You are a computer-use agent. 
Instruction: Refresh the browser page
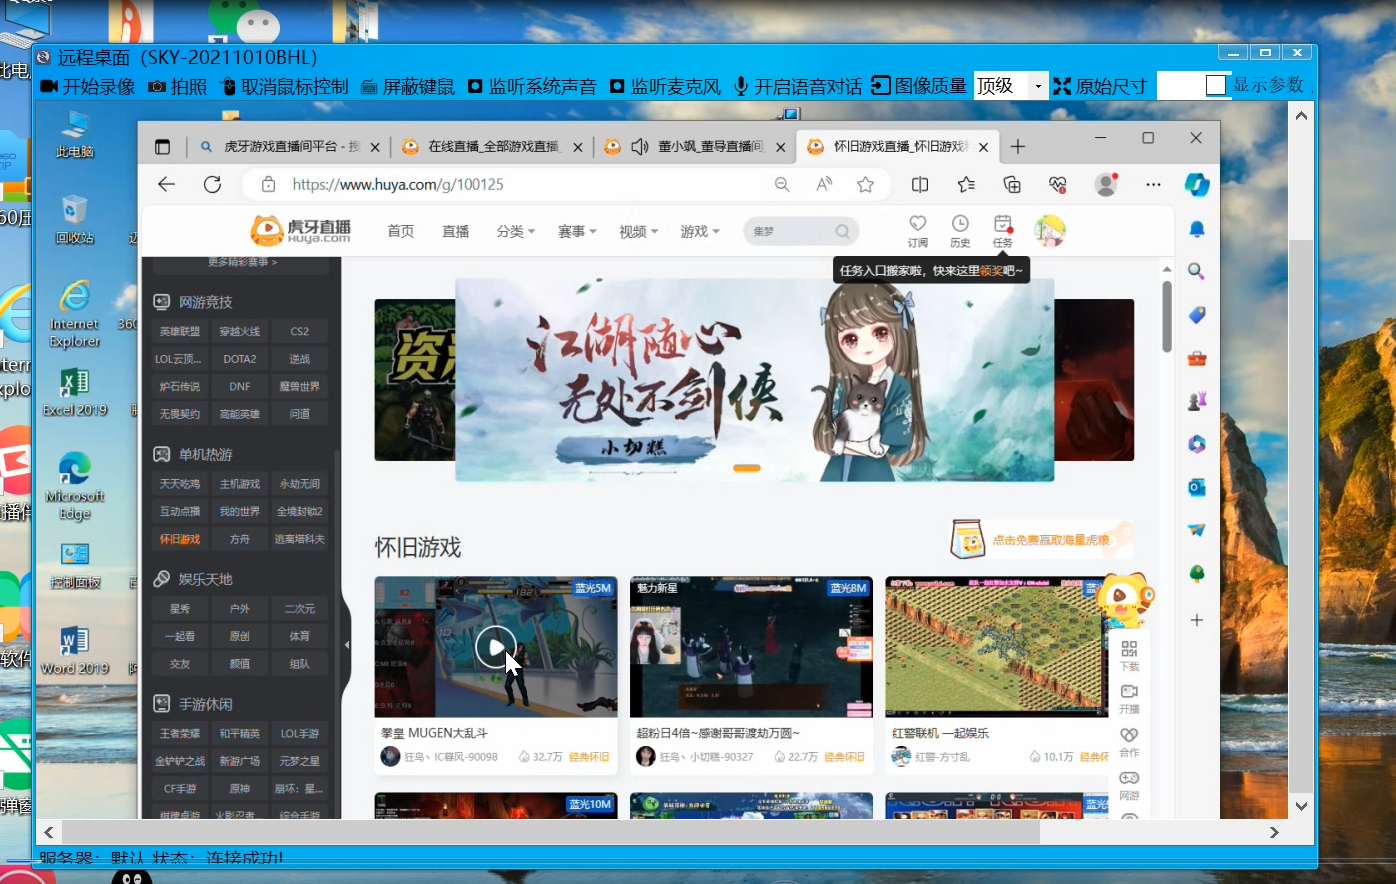click(x=212, y=184)
